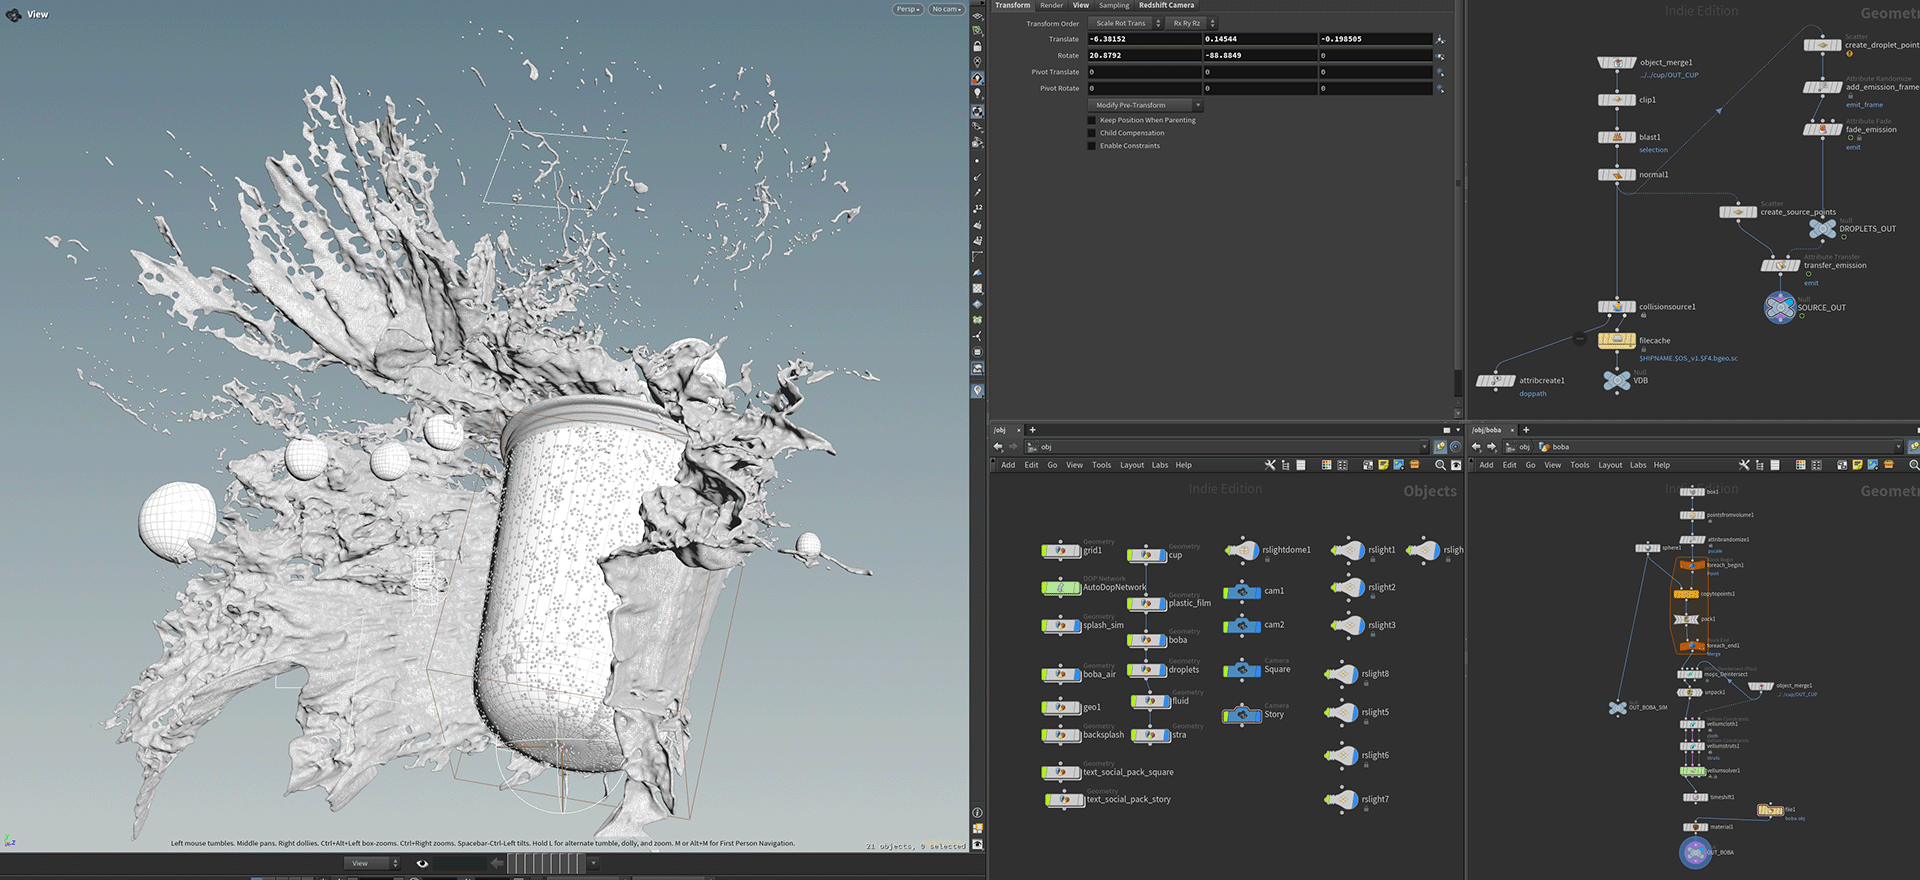Enable Keep Position When Parenting checkbox
Screen dimensions: 1920x880
1092,120
